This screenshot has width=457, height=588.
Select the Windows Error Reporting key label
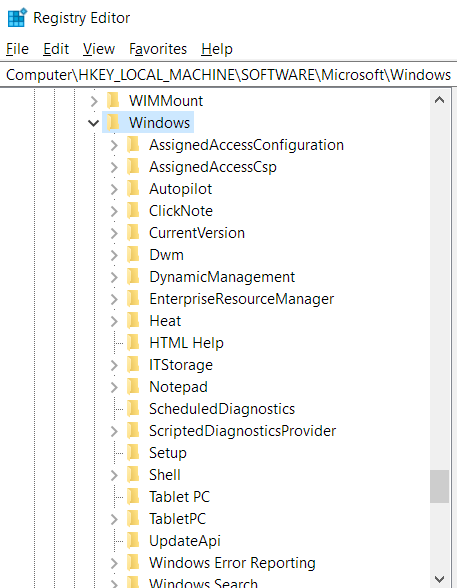click(232, 563)
